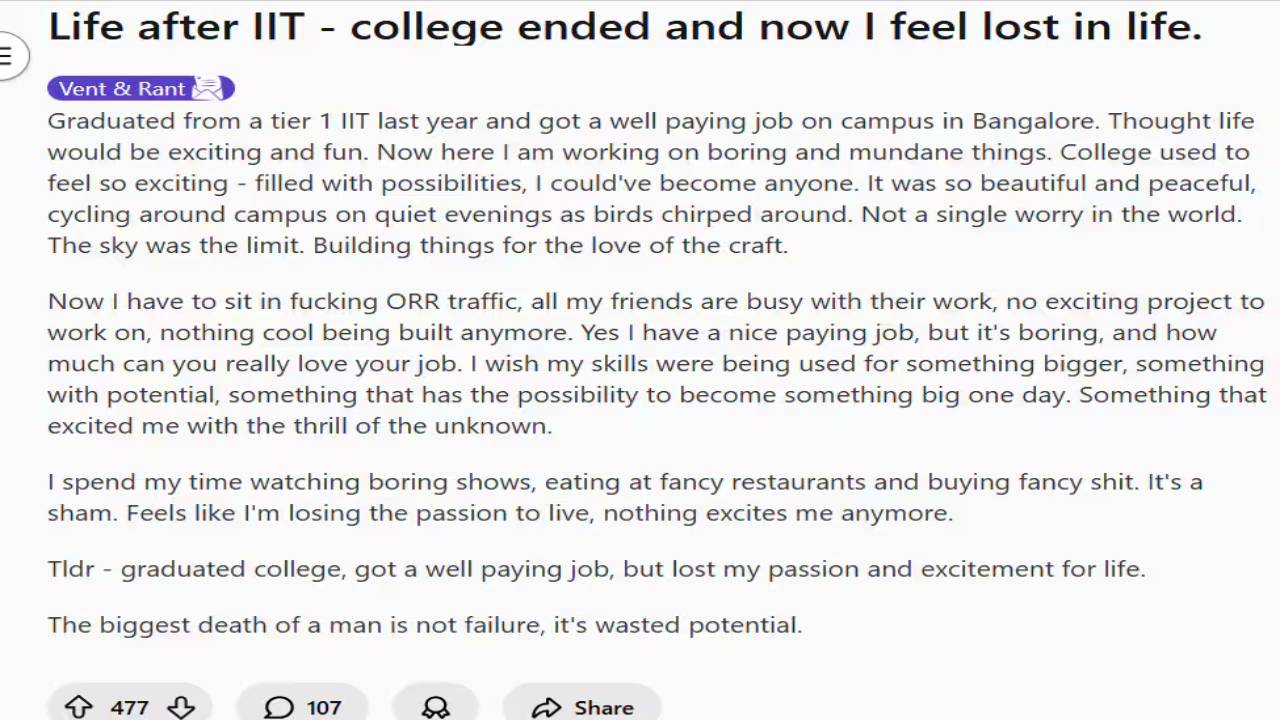
Task: Click the speech bubble comments icon
Action: (x=279, y=707)
